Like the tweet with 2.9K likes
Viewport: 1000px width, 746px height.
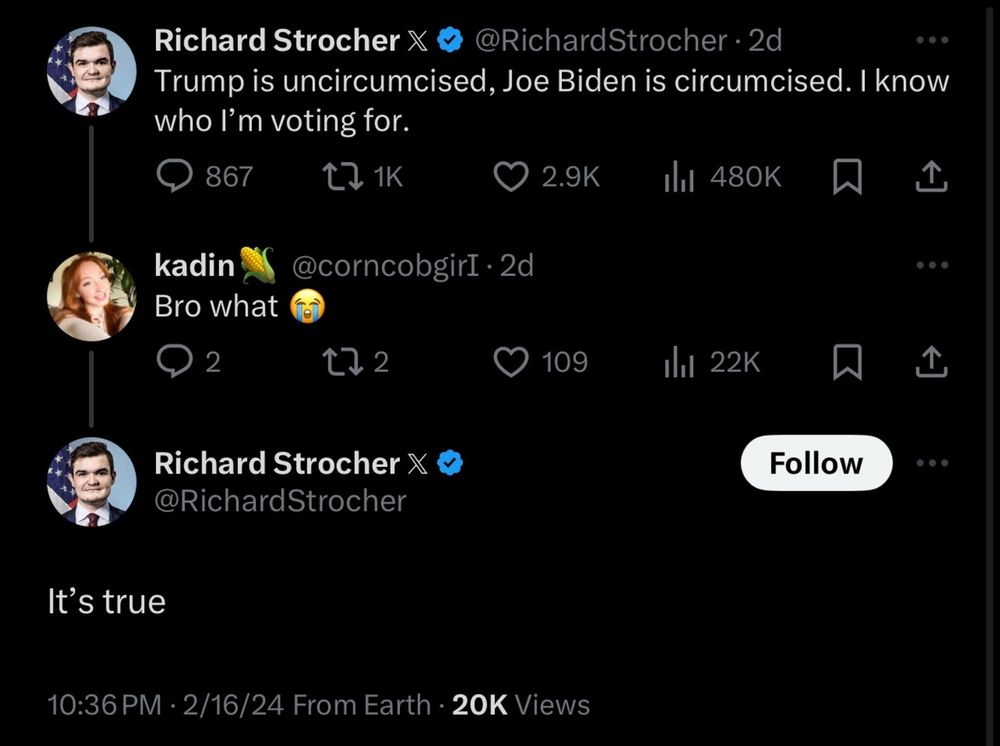coord(511,177)
